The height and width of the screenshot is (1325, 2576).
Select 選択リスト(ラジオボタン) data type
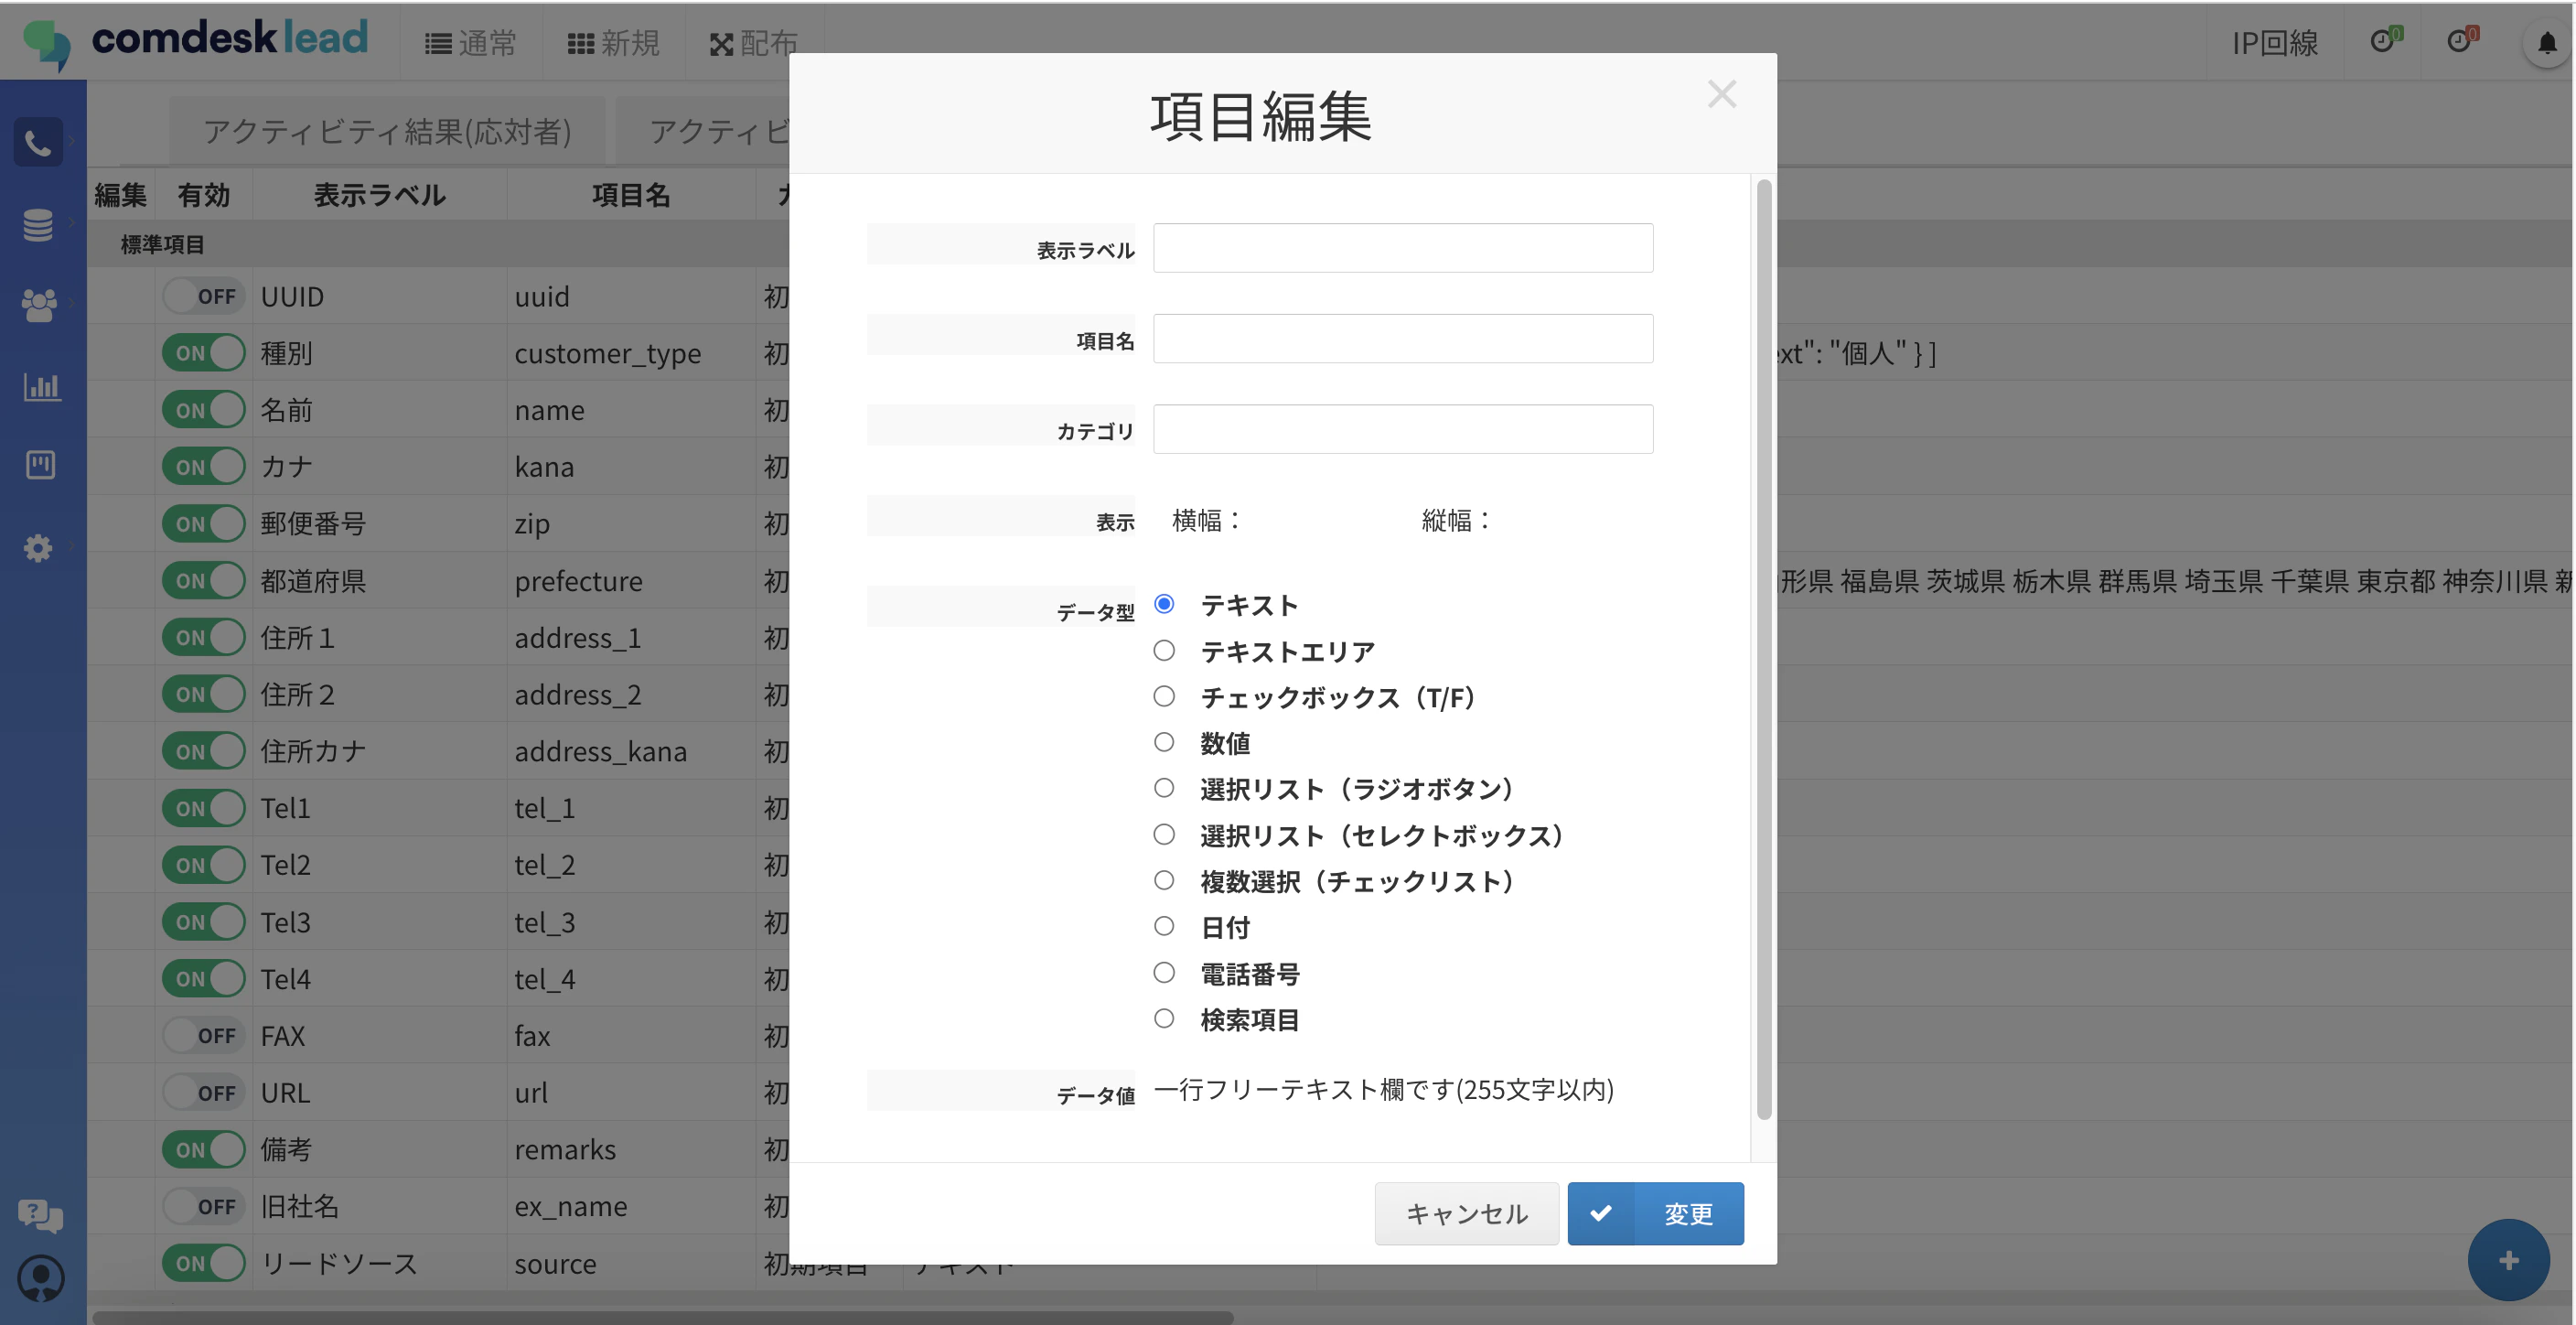1163,788
